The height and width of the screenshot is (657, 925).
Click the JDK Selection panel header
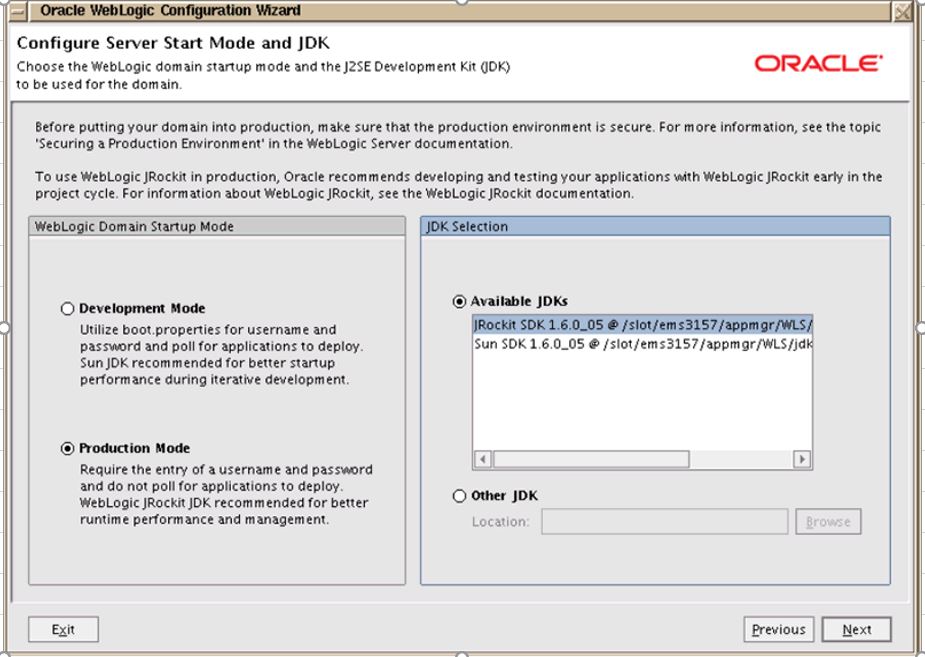point(655,226)
